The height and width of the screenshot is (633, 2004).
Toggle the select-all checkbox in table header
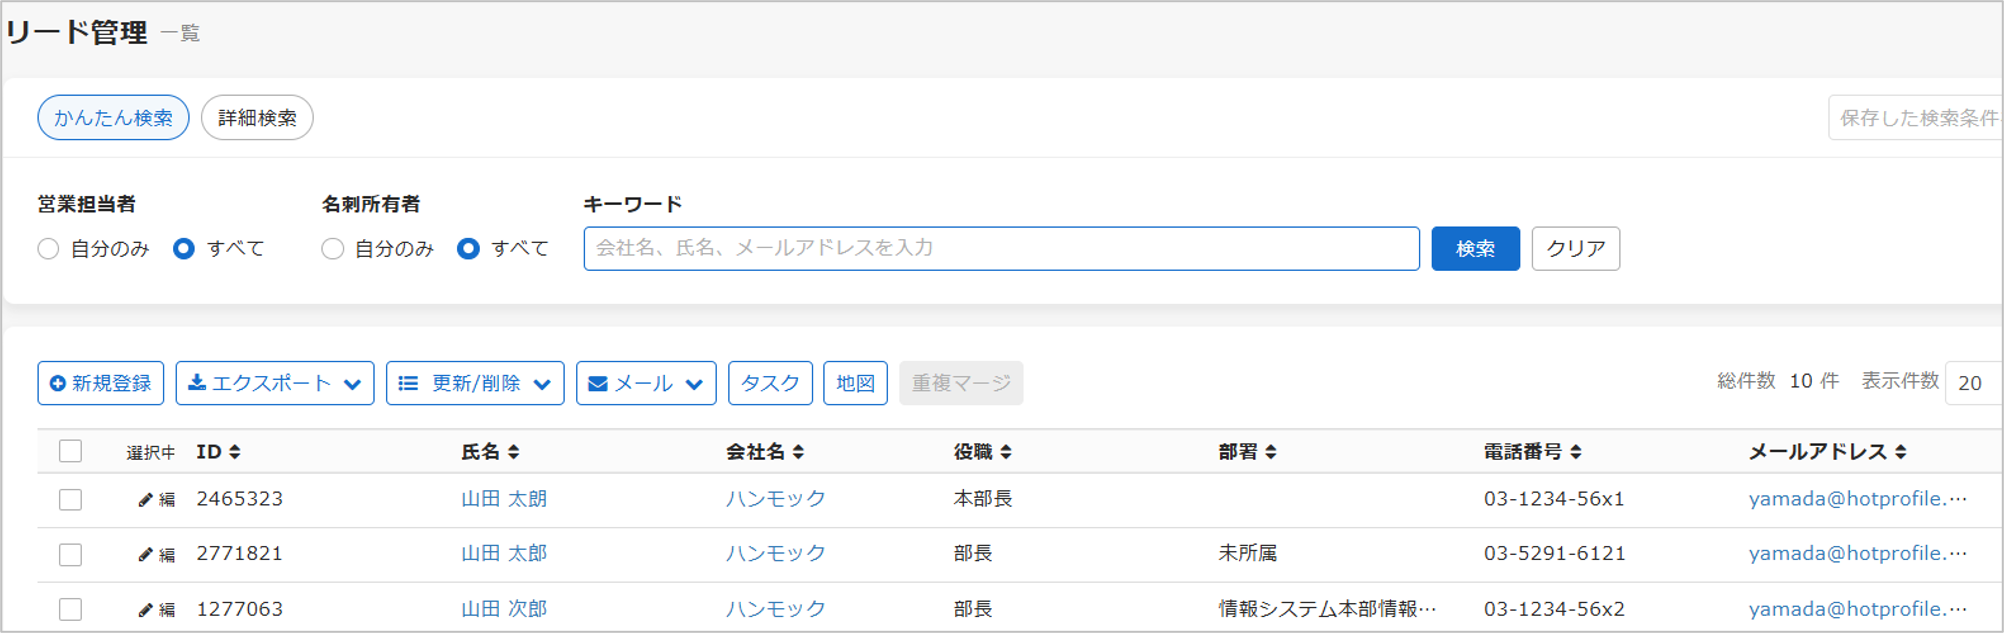click(x=70, y=451)
